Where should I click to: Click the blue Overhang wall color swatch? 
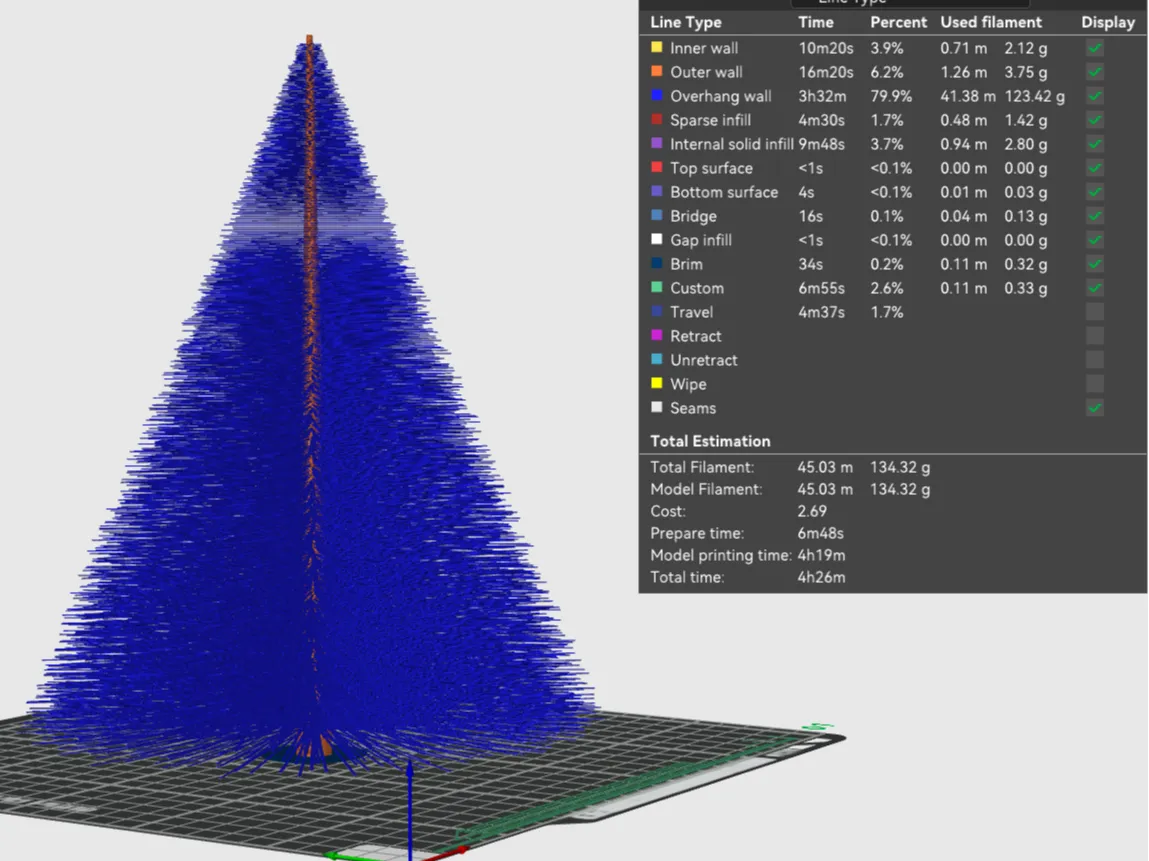(x=657, y=96)
